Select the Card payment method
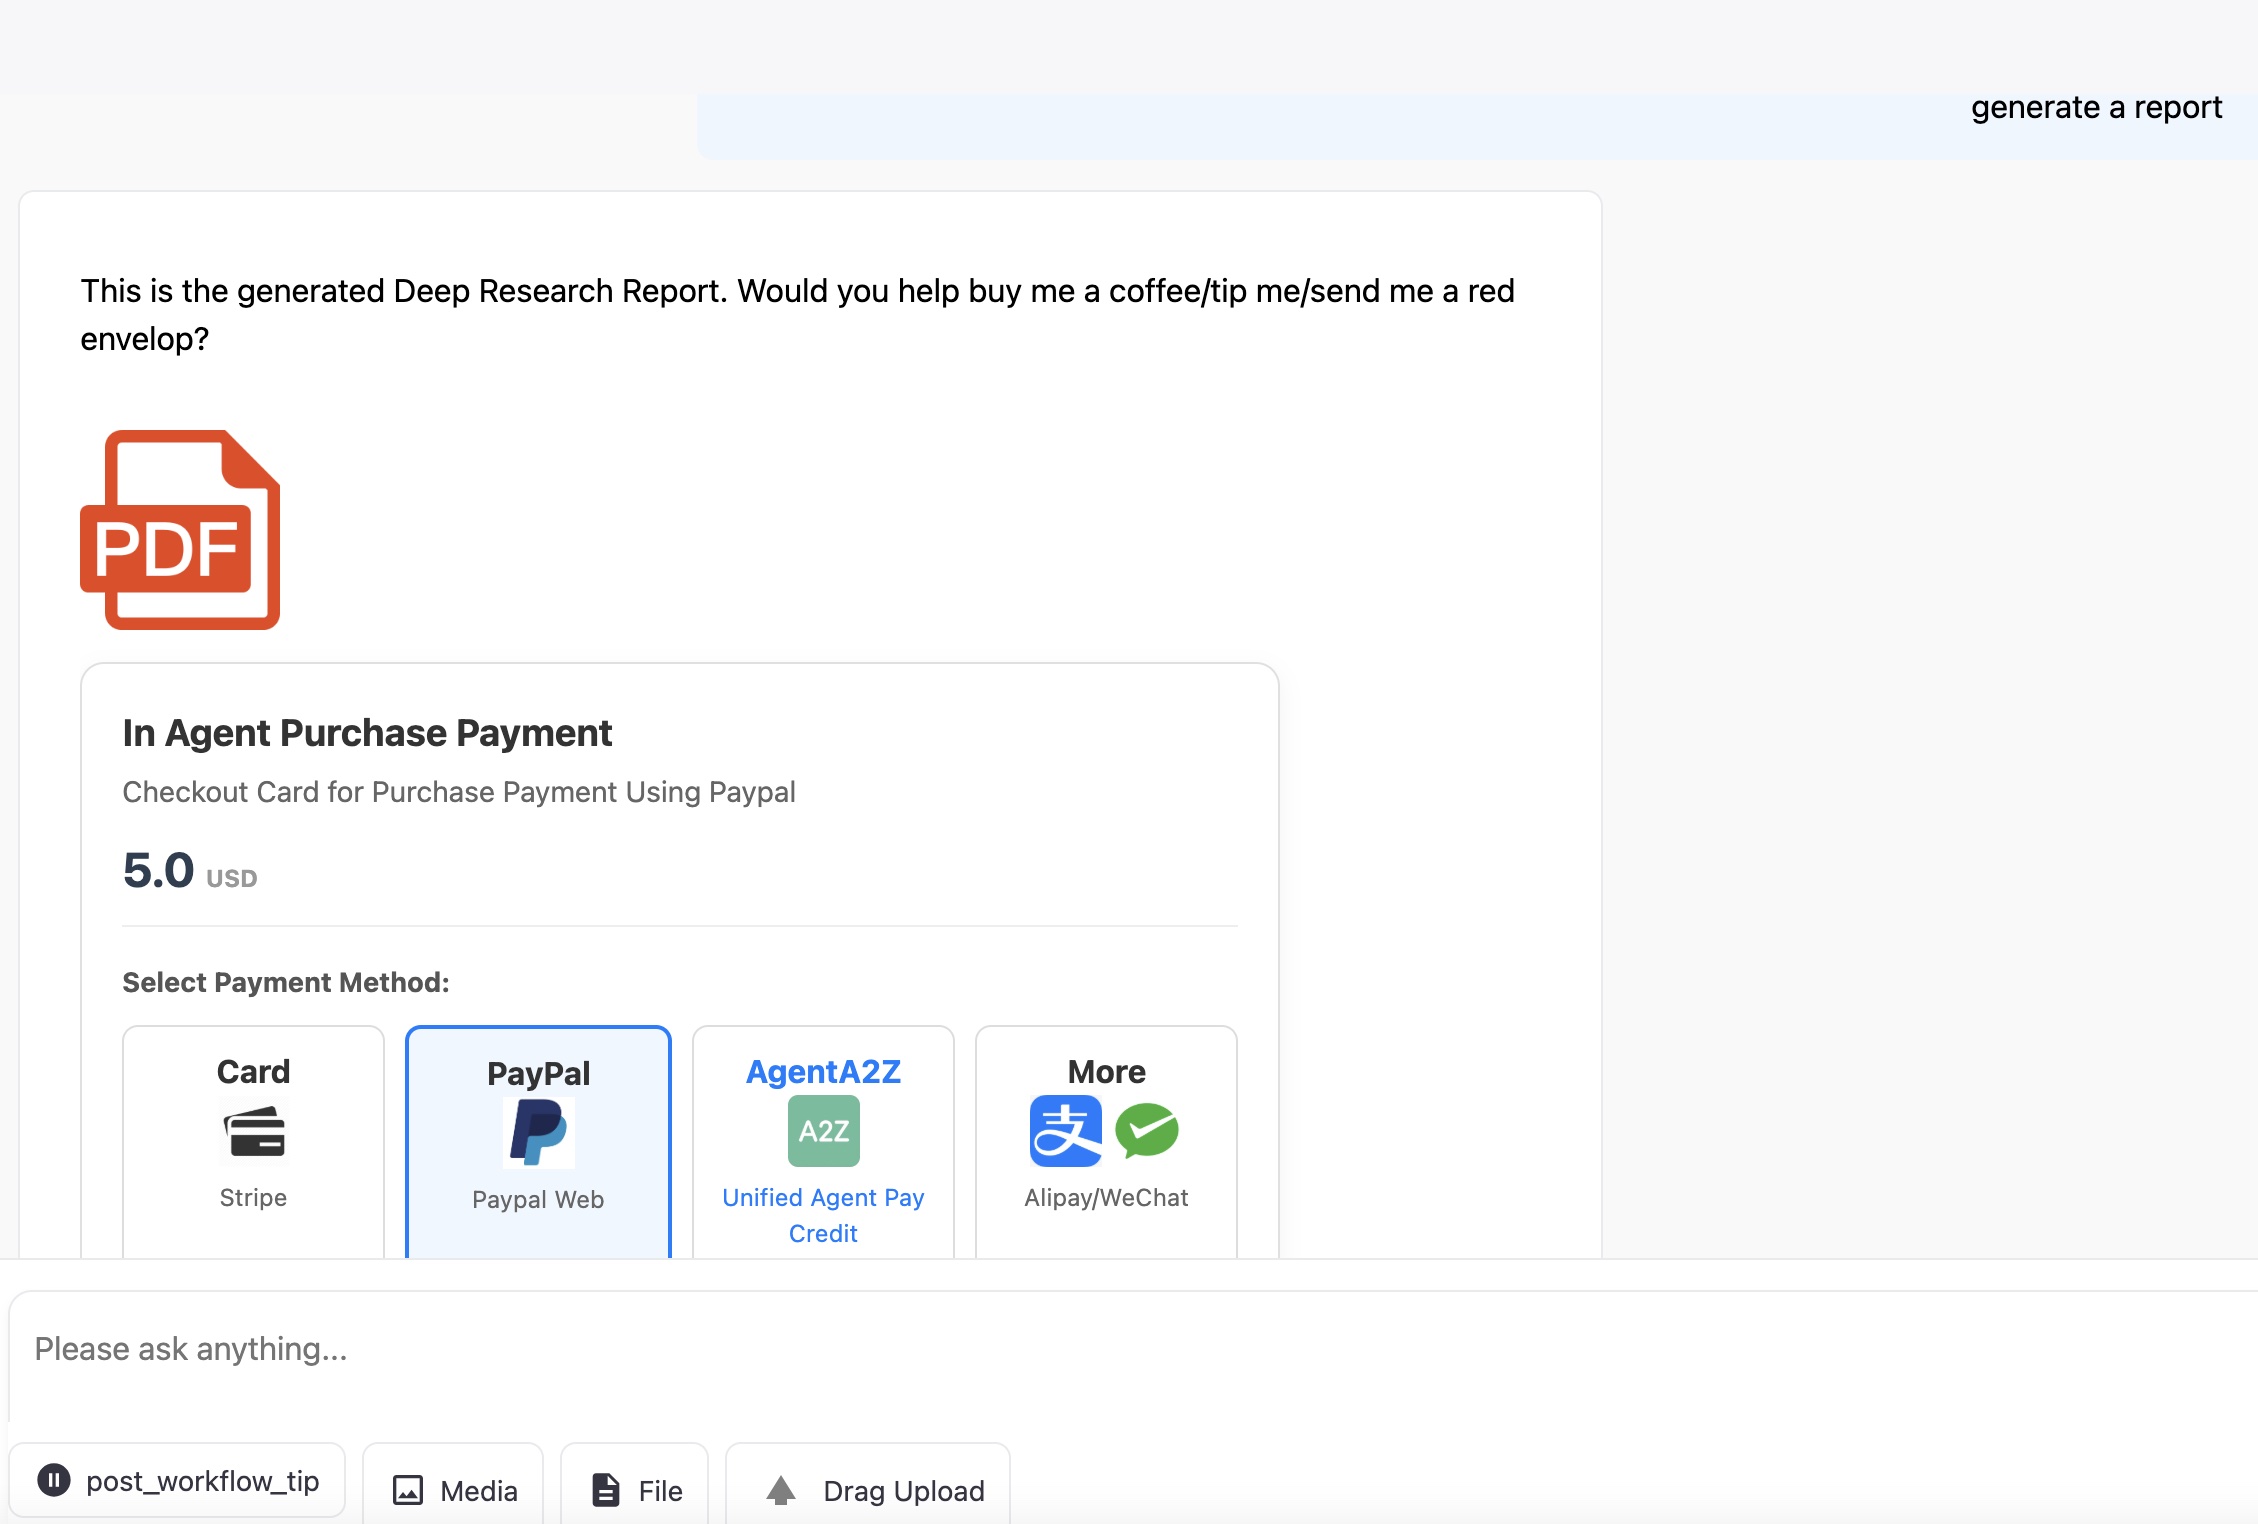 tap(252, 1140)
